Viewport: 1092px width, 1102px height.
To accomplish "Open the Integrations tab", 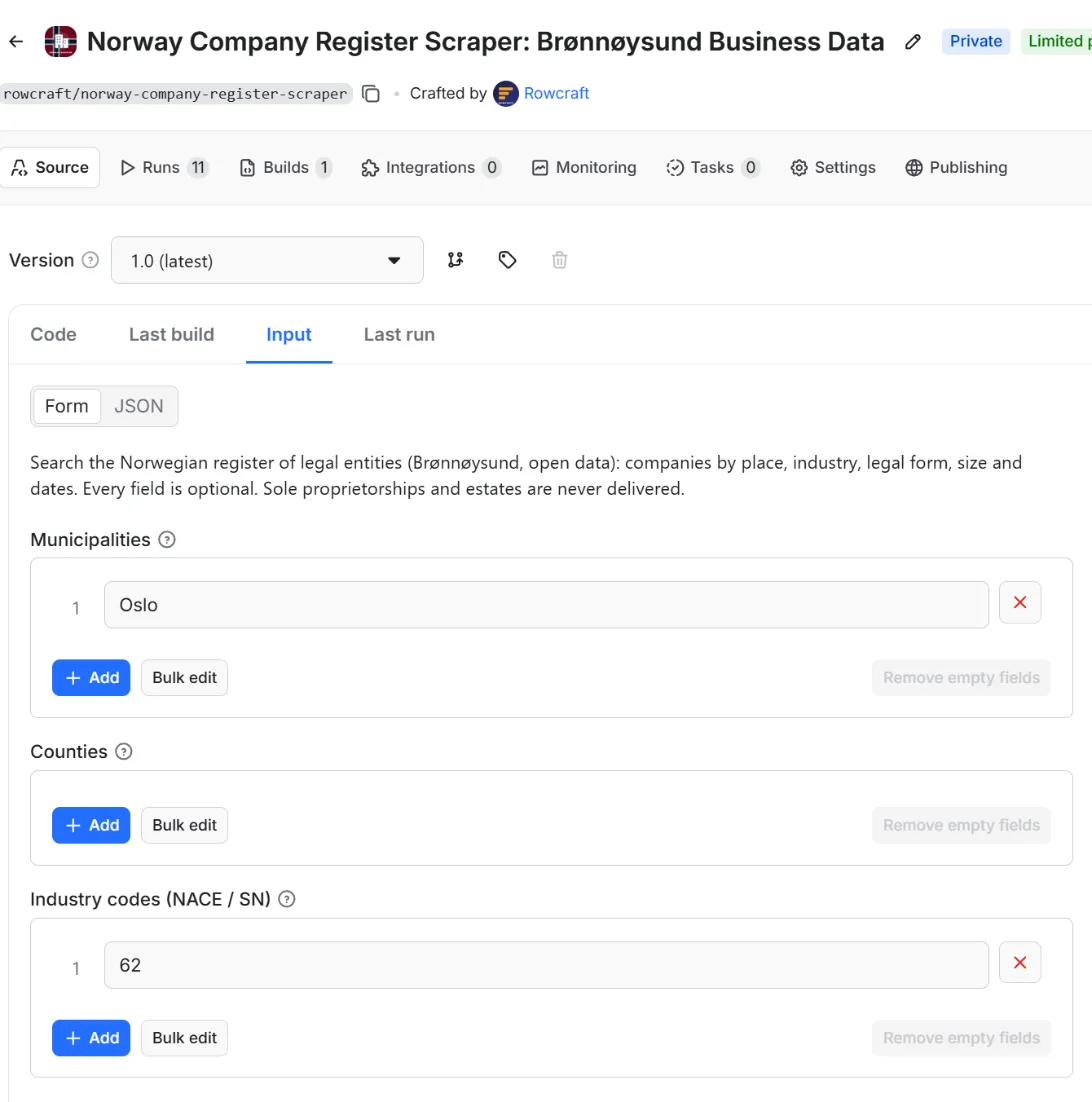I will pos(431,167).
